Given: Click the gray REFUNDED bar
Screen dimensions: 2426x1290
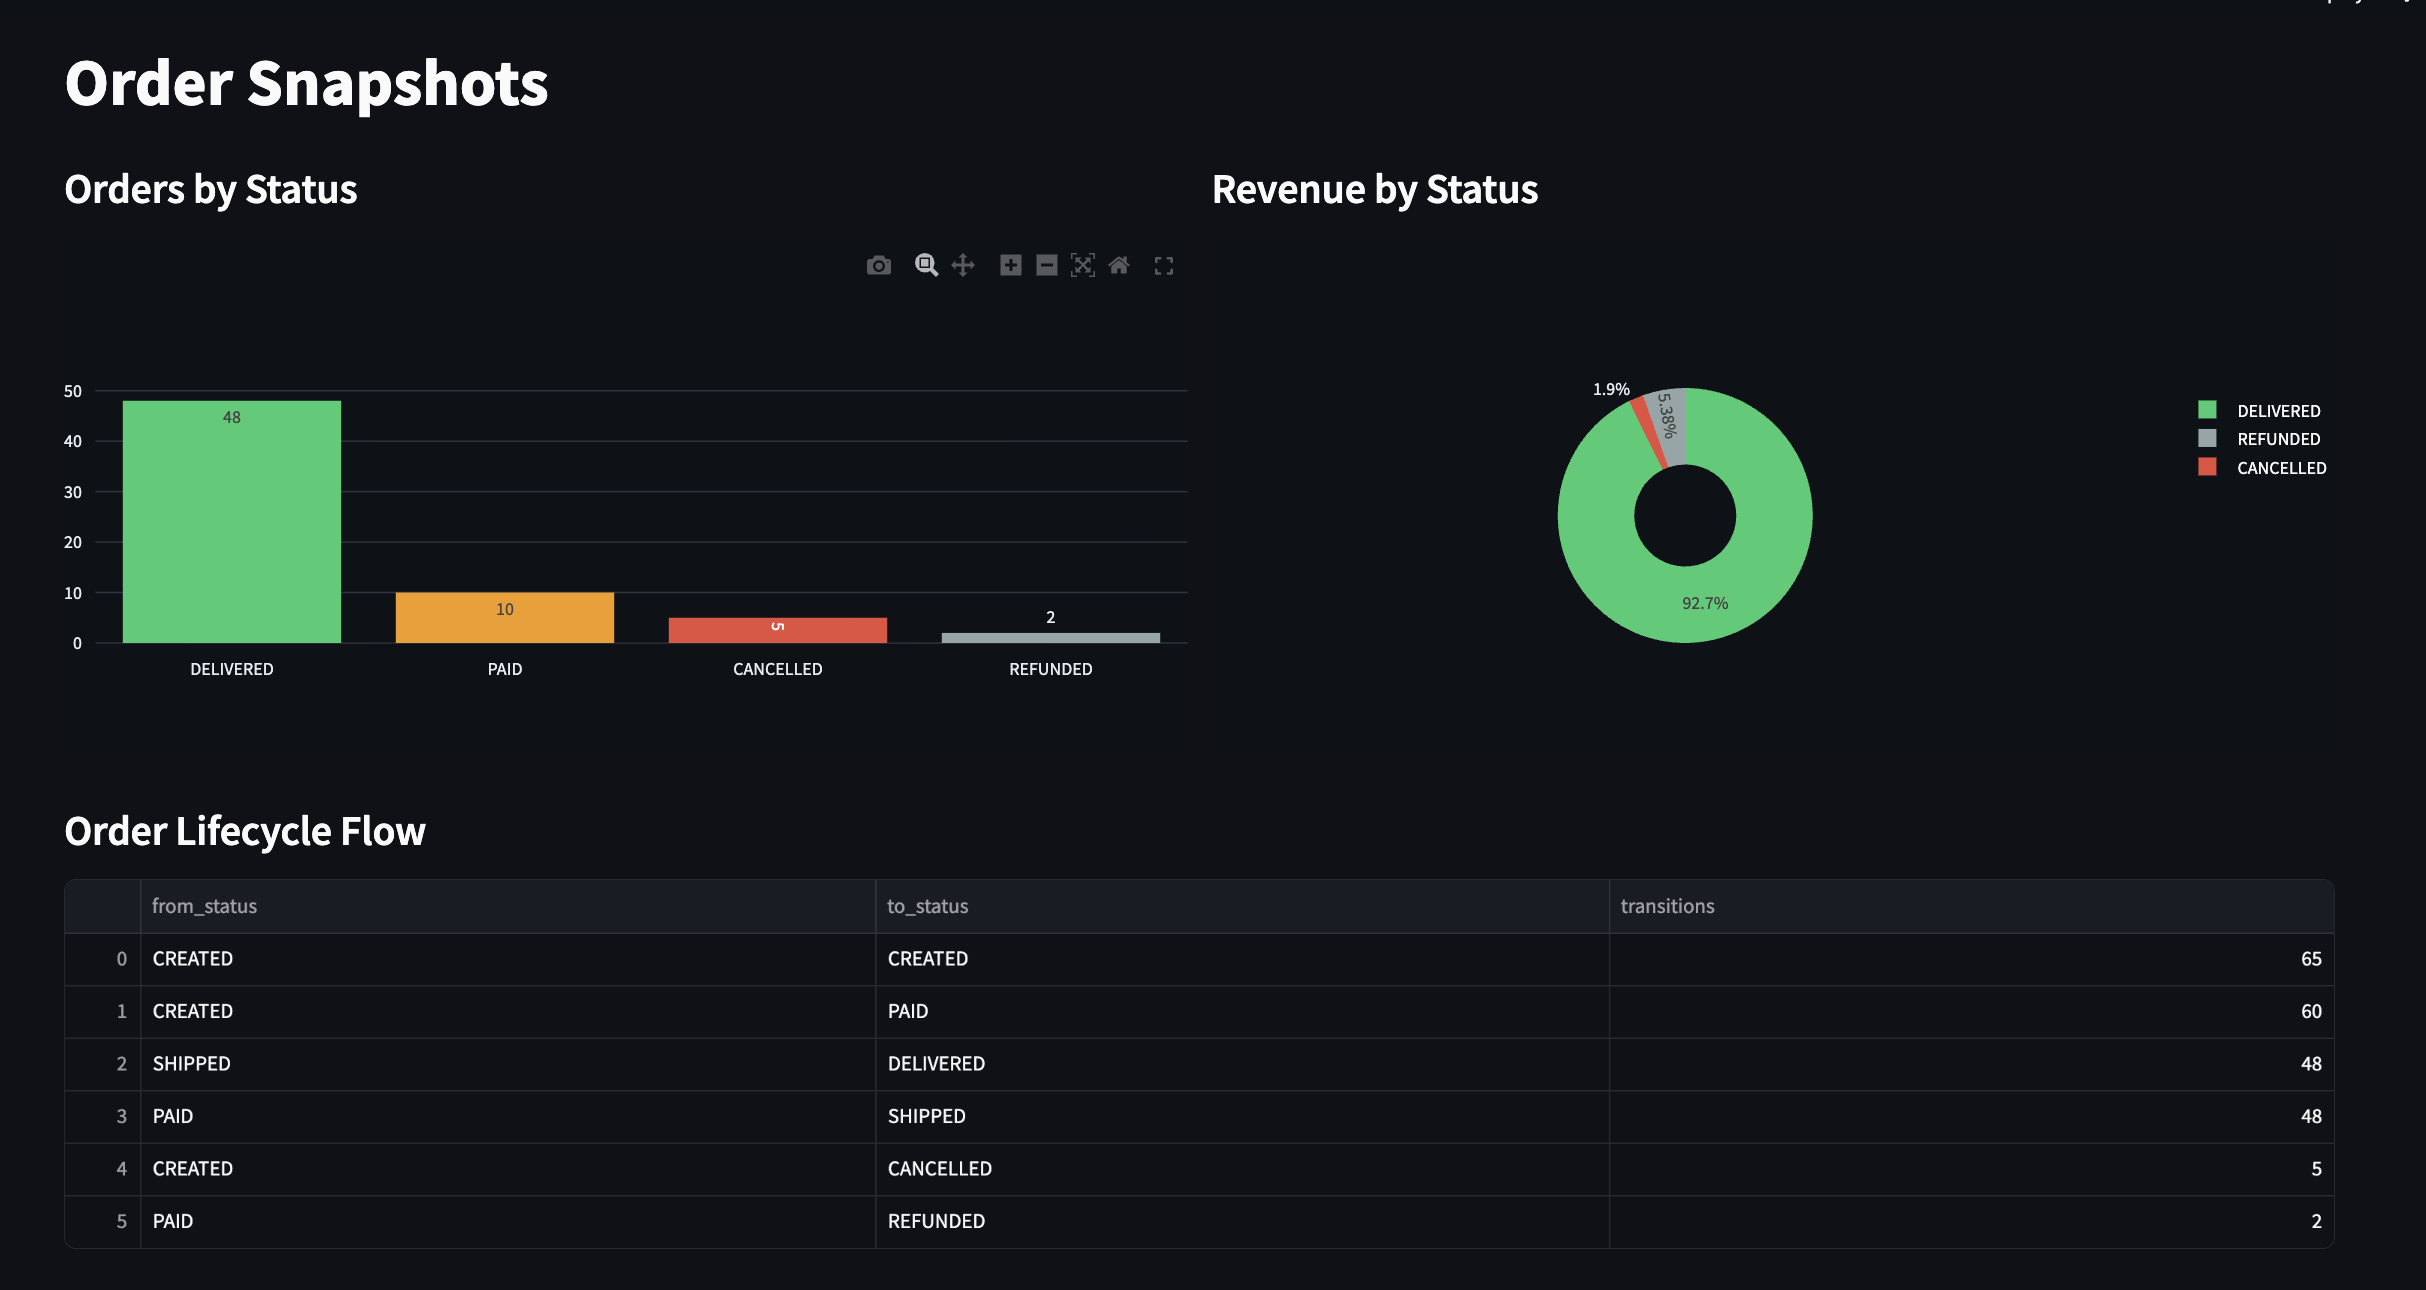Looking at the screenshot, I should tap(1051, 638).
